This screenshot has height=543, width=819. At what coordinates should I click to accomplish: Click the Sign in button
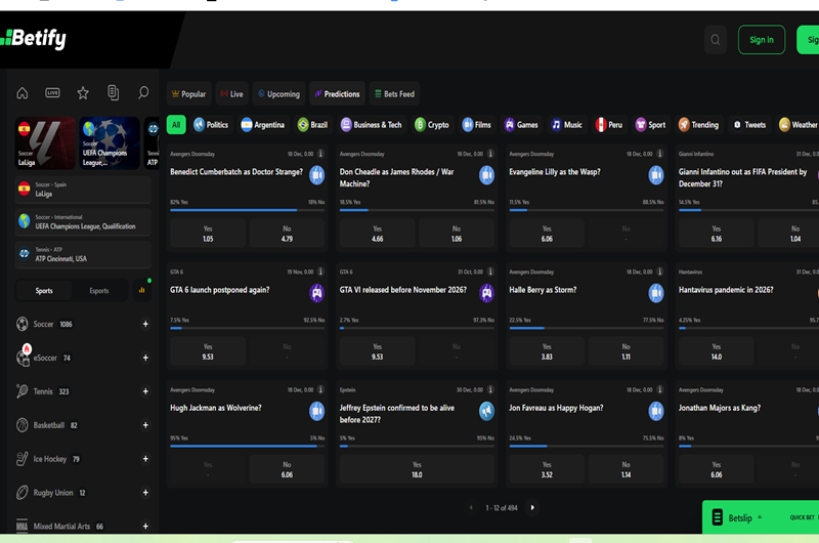tap(761, 40)
